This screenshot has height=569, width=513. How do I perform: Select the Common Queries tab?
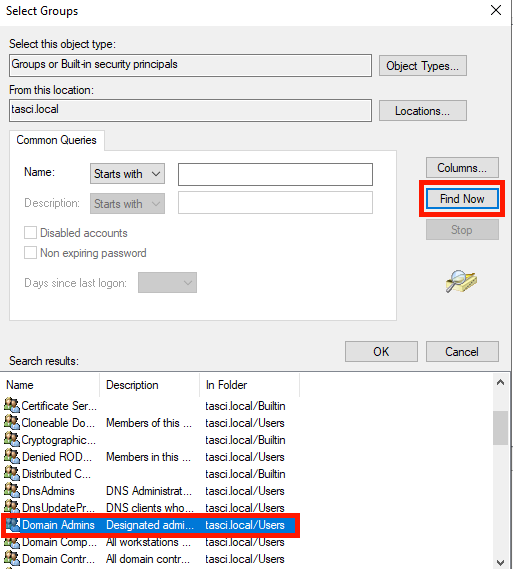[57, 140]
